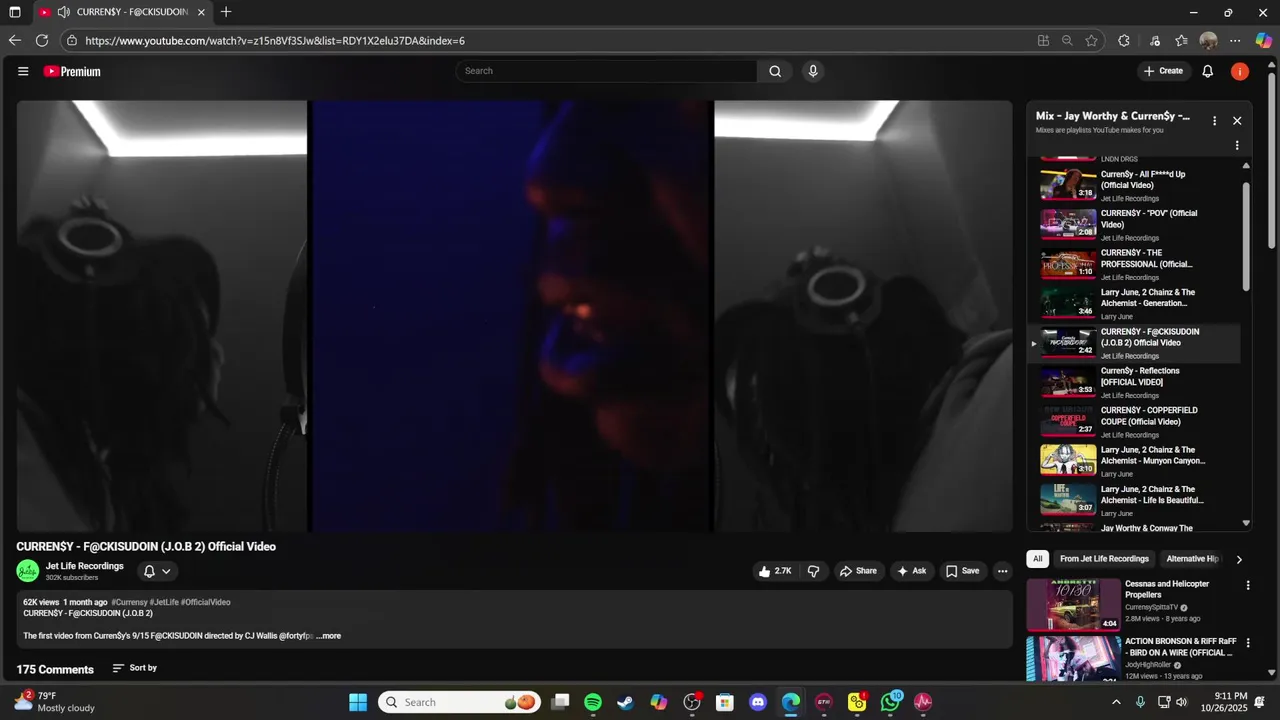This screenshot has width=1280, height=720.
Task: Open YouTube notifications bell in header
Action: pyautogui.click(x=1208, y=71)
